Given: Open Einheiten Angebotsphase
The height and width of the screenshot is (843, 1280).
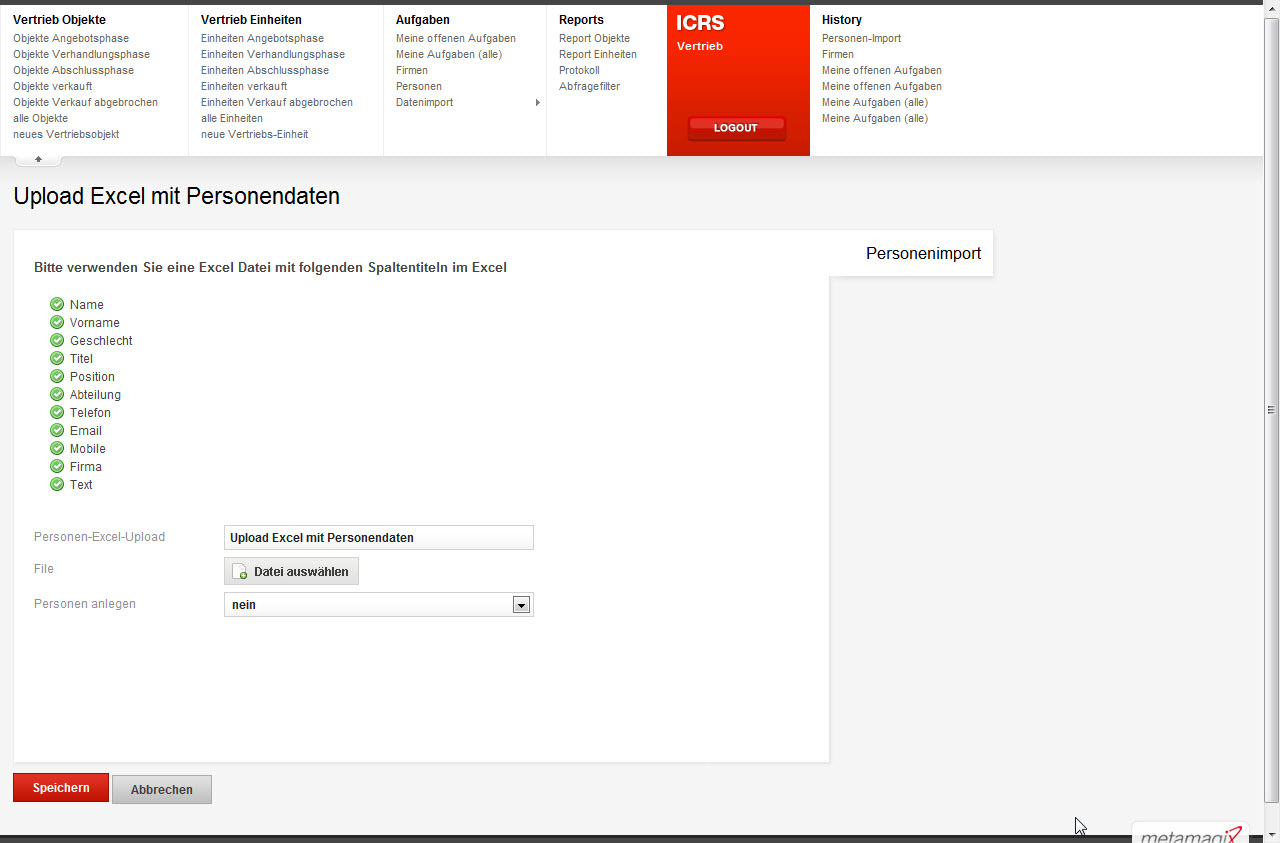Looking at the screenshot, I should (262, 38).
